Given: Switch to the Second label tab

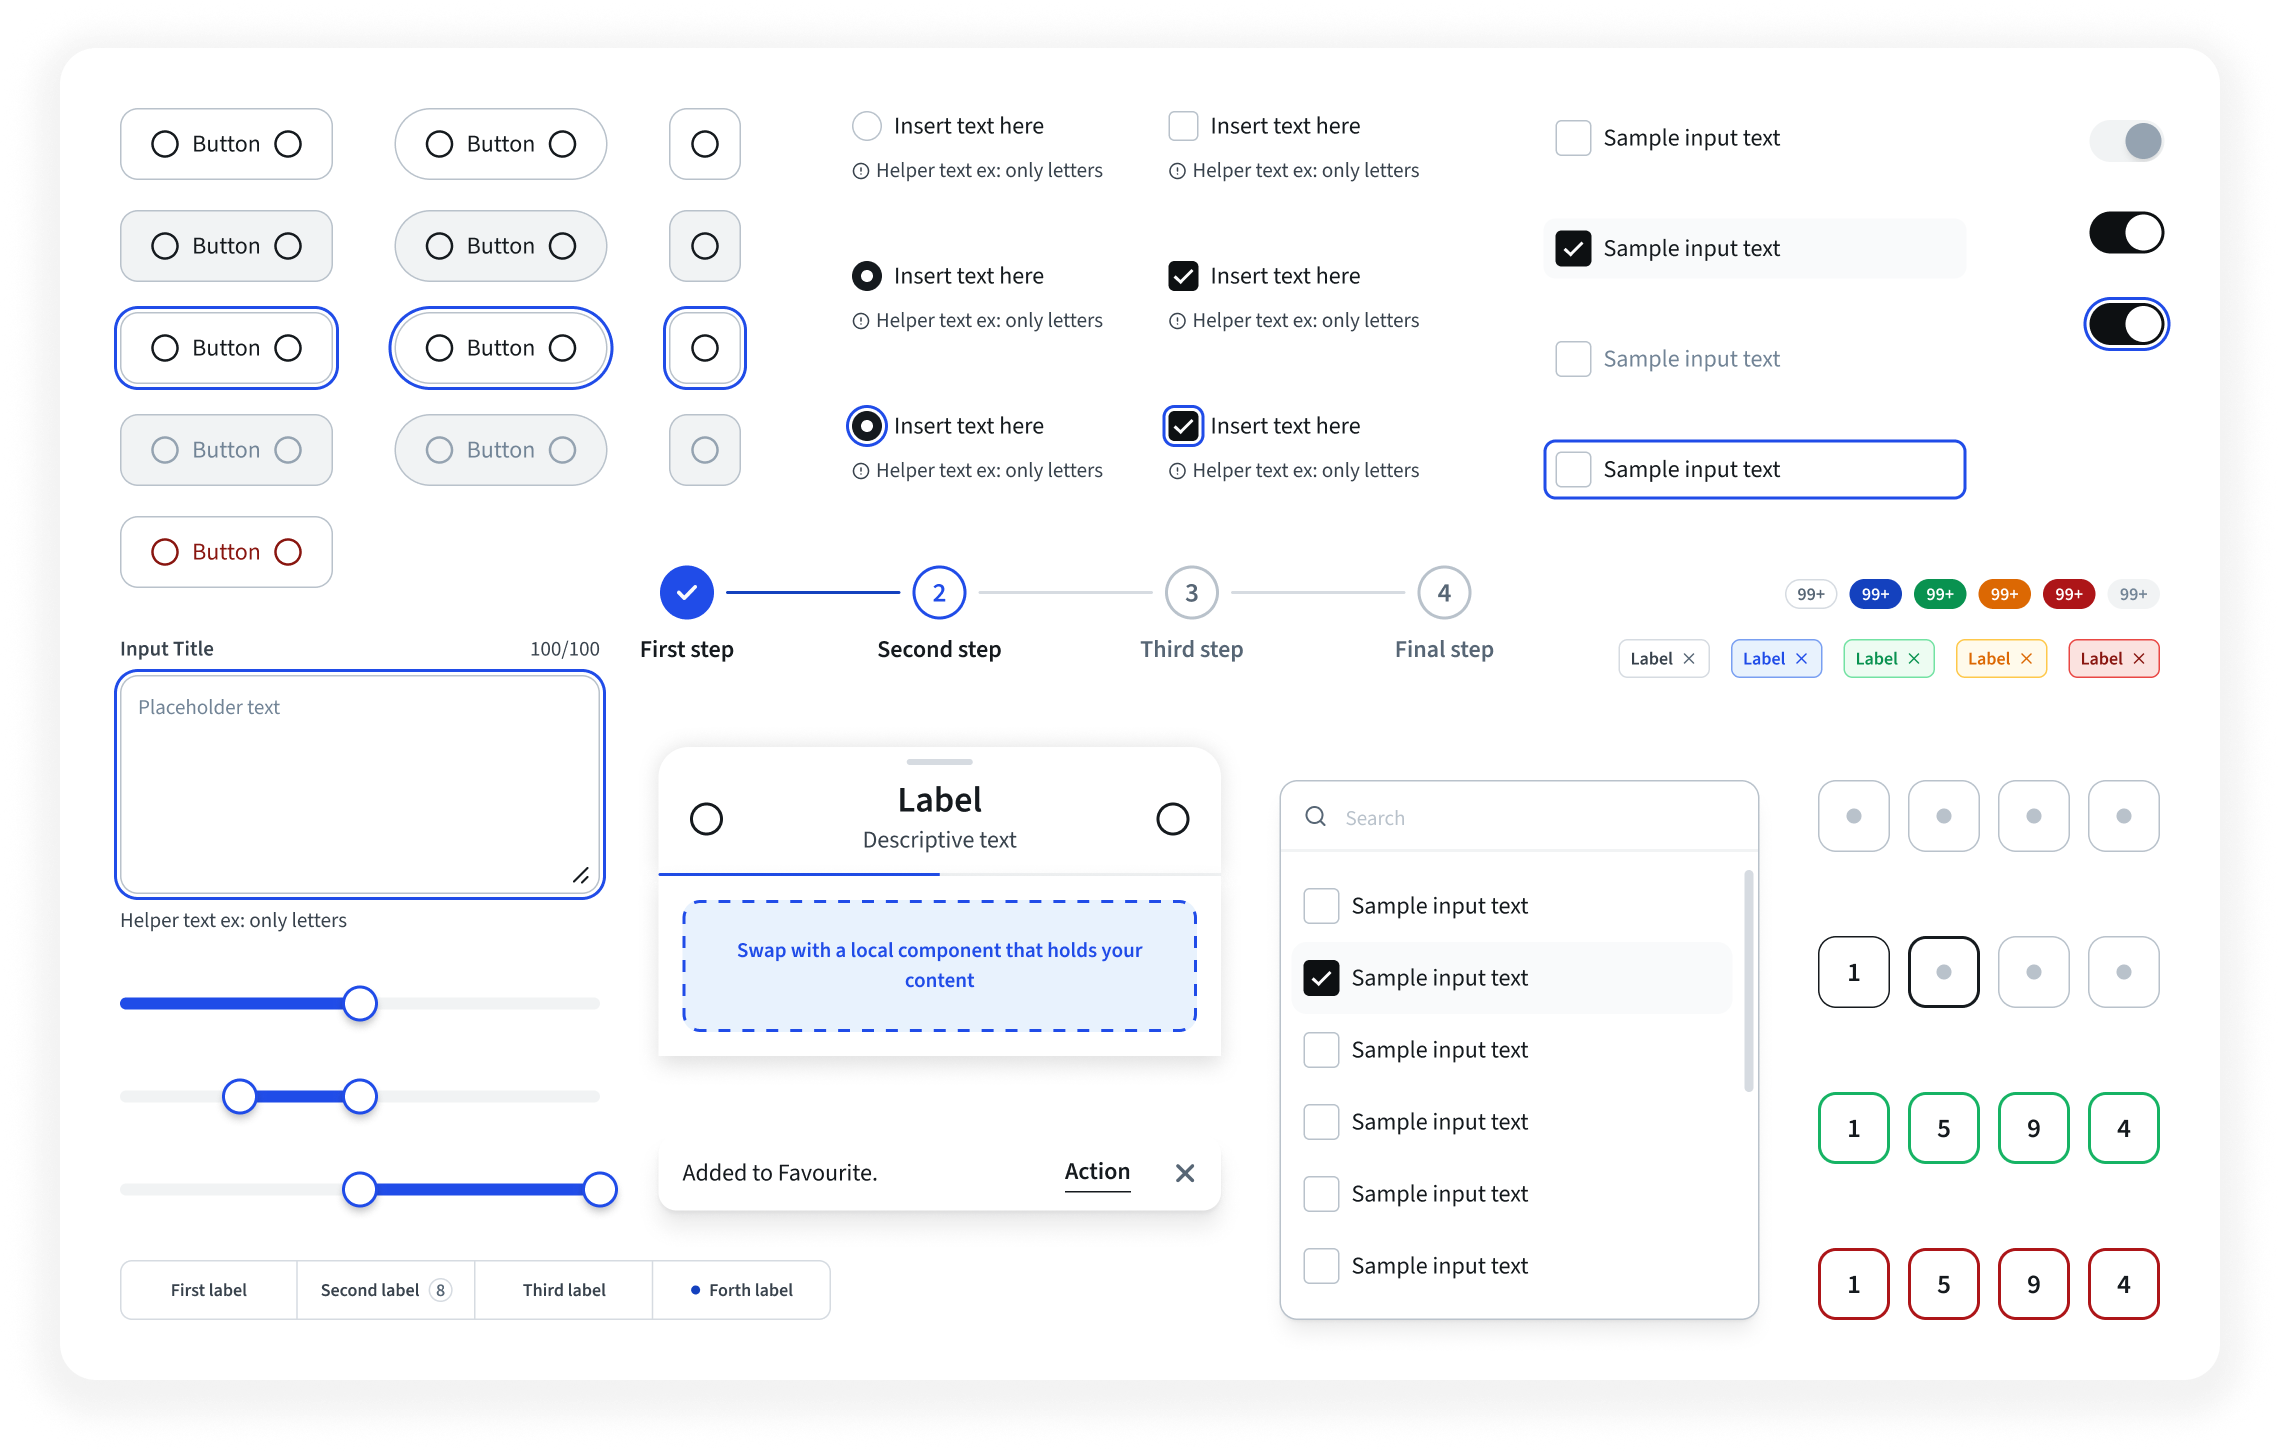Looking at the screenshot, I should pyautogui.click(x=386, y=1290).
